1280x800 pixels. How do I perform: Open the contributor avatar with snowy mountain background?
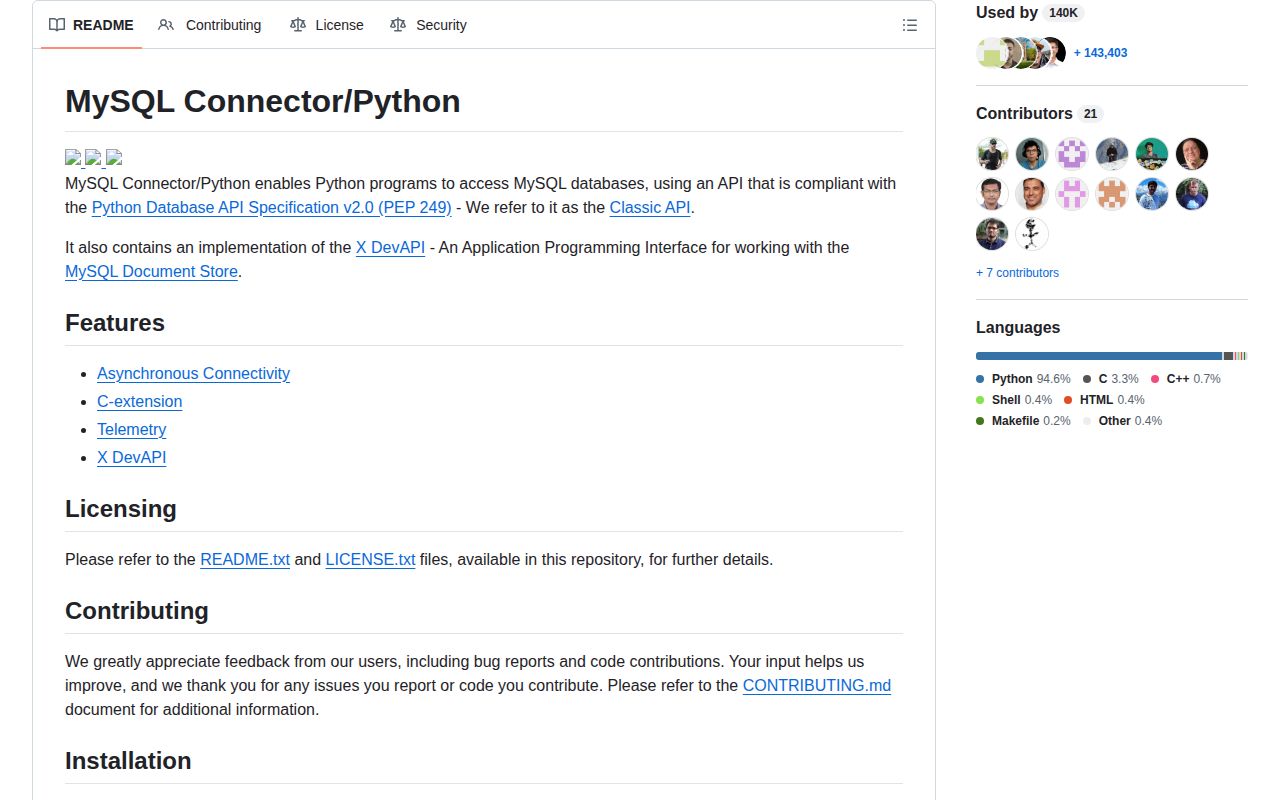(1112, 154)
